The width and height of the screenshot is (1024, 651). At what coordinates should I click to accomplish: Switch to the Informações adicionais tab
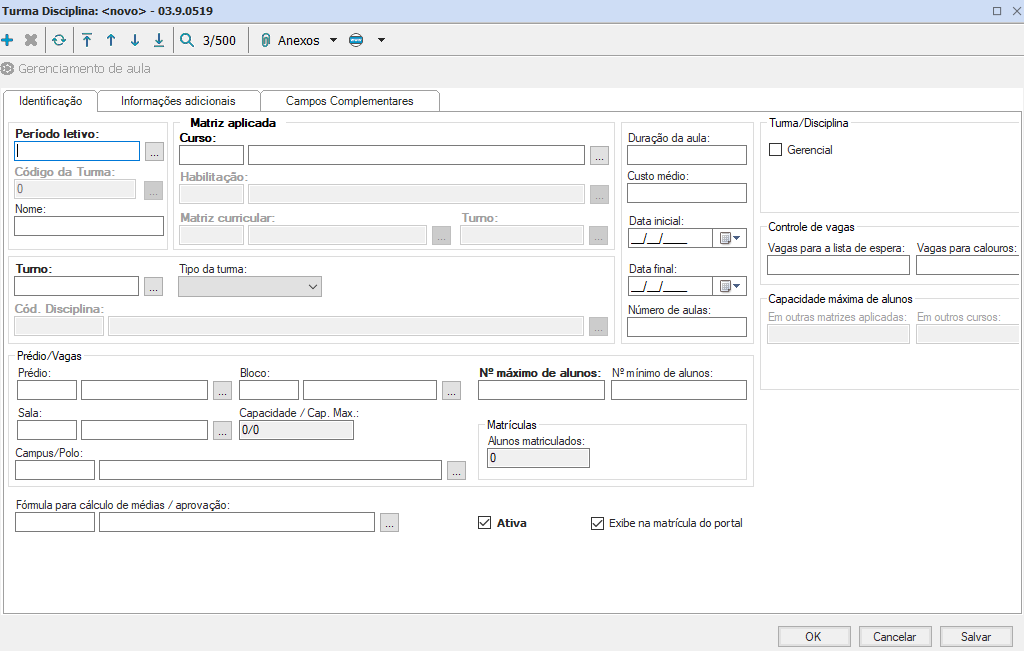click(178, 101)
